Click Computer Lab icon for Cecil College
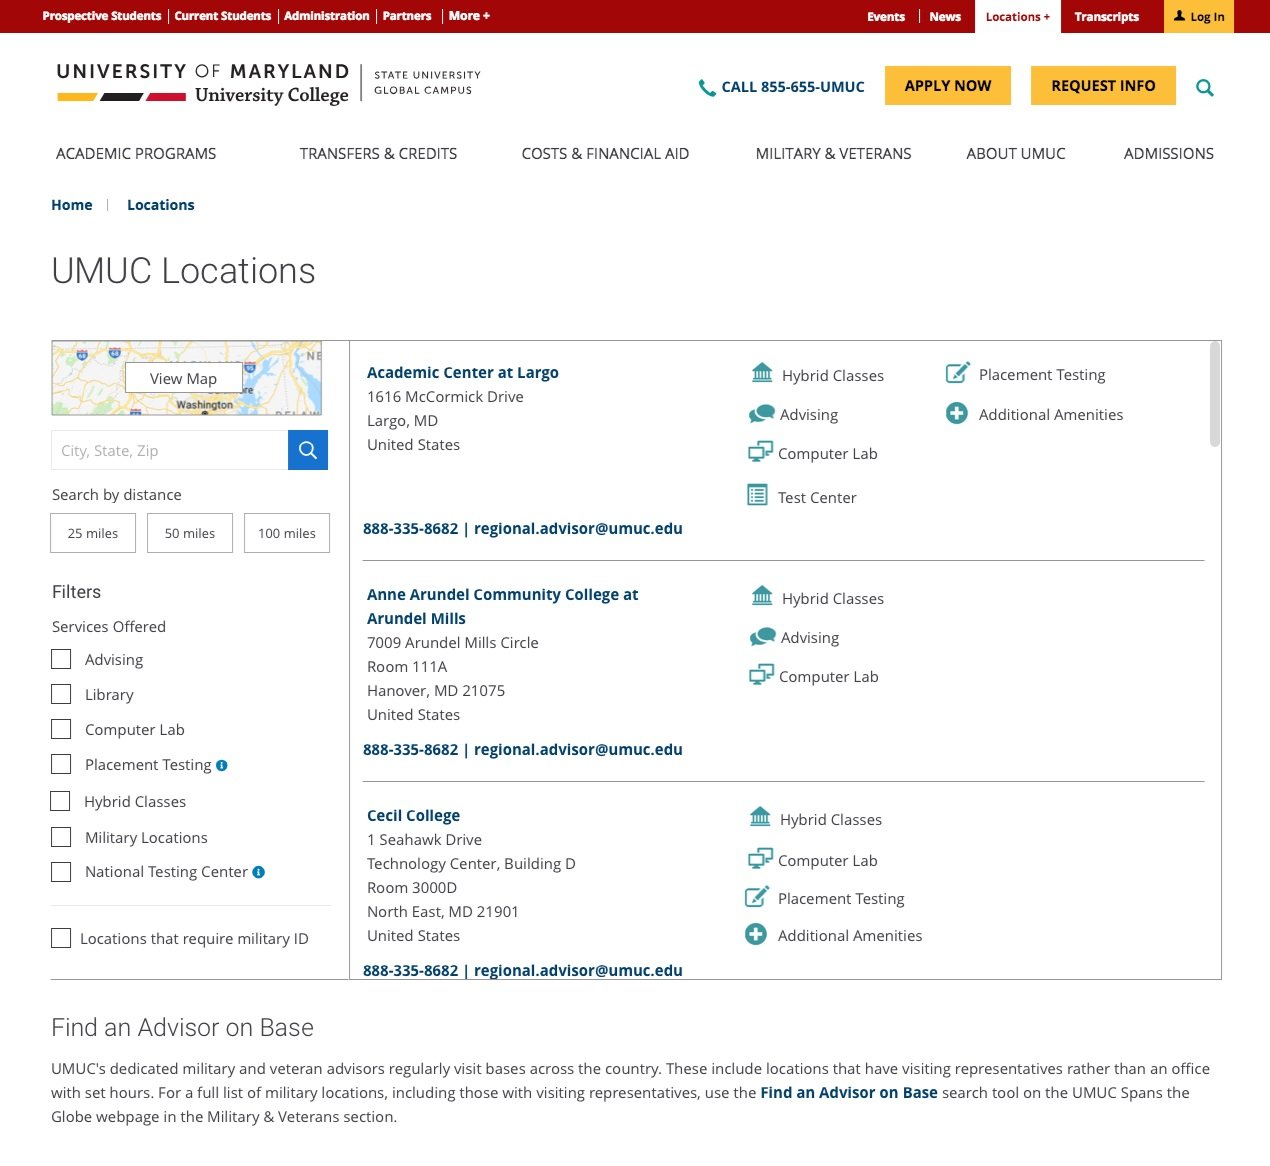Screen dimensions: 1270x1166 coord(760,858)
